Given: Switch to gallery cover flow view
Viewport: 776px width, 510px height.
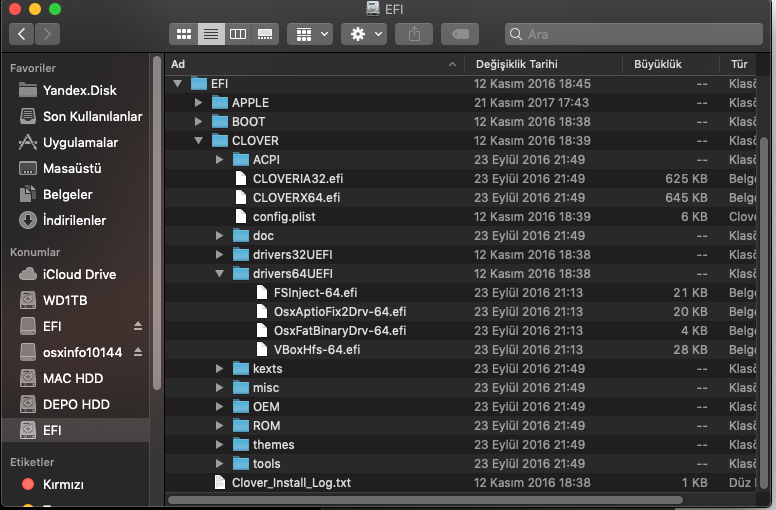Looking at the screenshot, I should (x=265, y=34).
